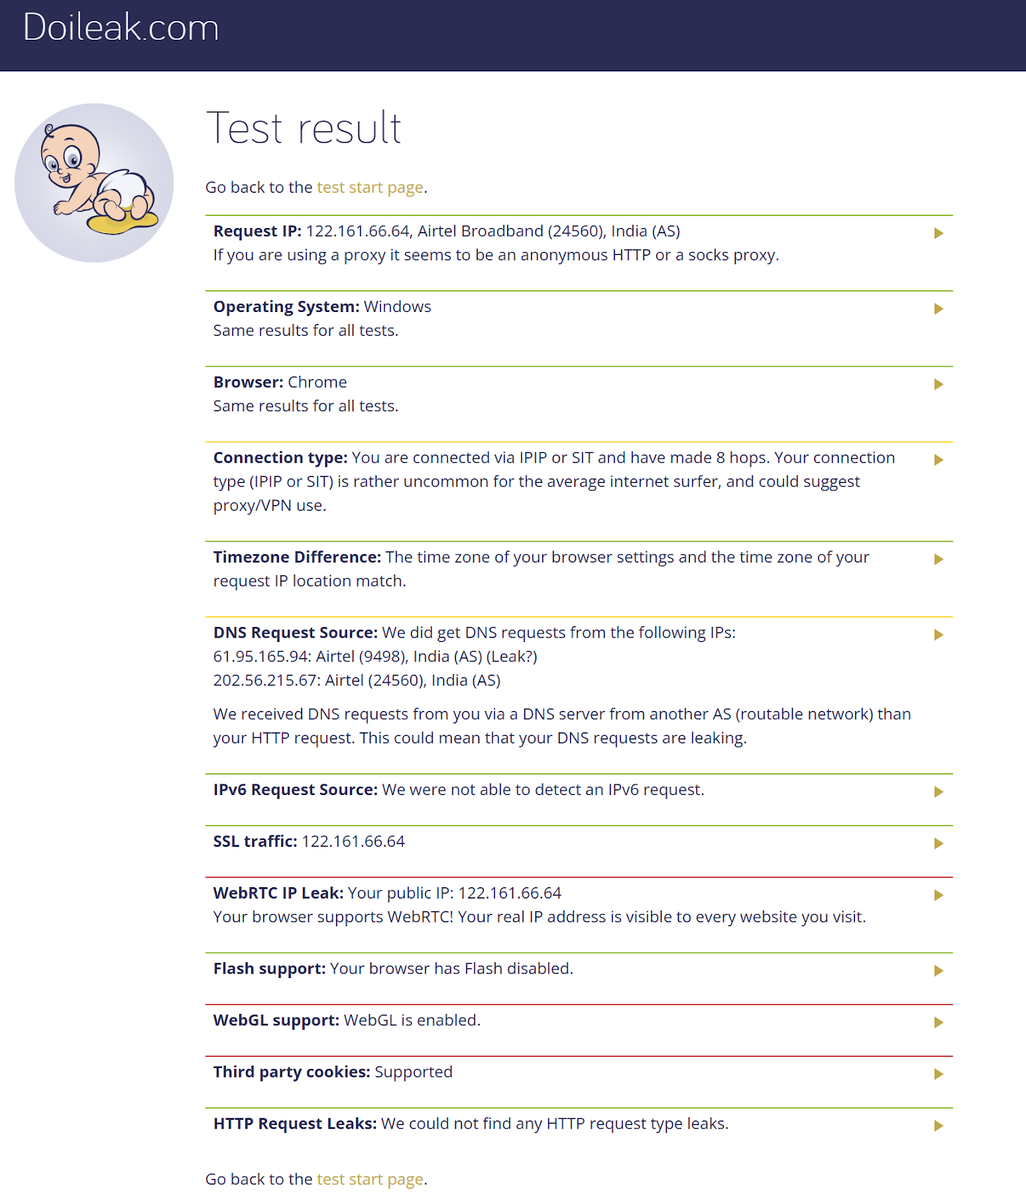Expand the DNS Request Source arrow
The height and width of the screenshot is (1200, 1026).
(x=938, y=635)
